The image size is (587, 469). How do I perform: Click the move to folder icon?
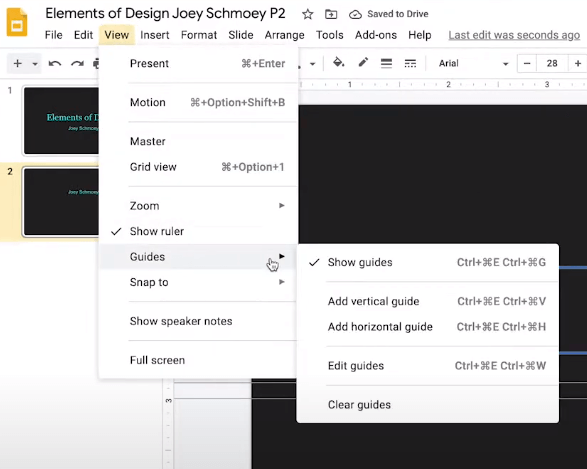[331, 15]
